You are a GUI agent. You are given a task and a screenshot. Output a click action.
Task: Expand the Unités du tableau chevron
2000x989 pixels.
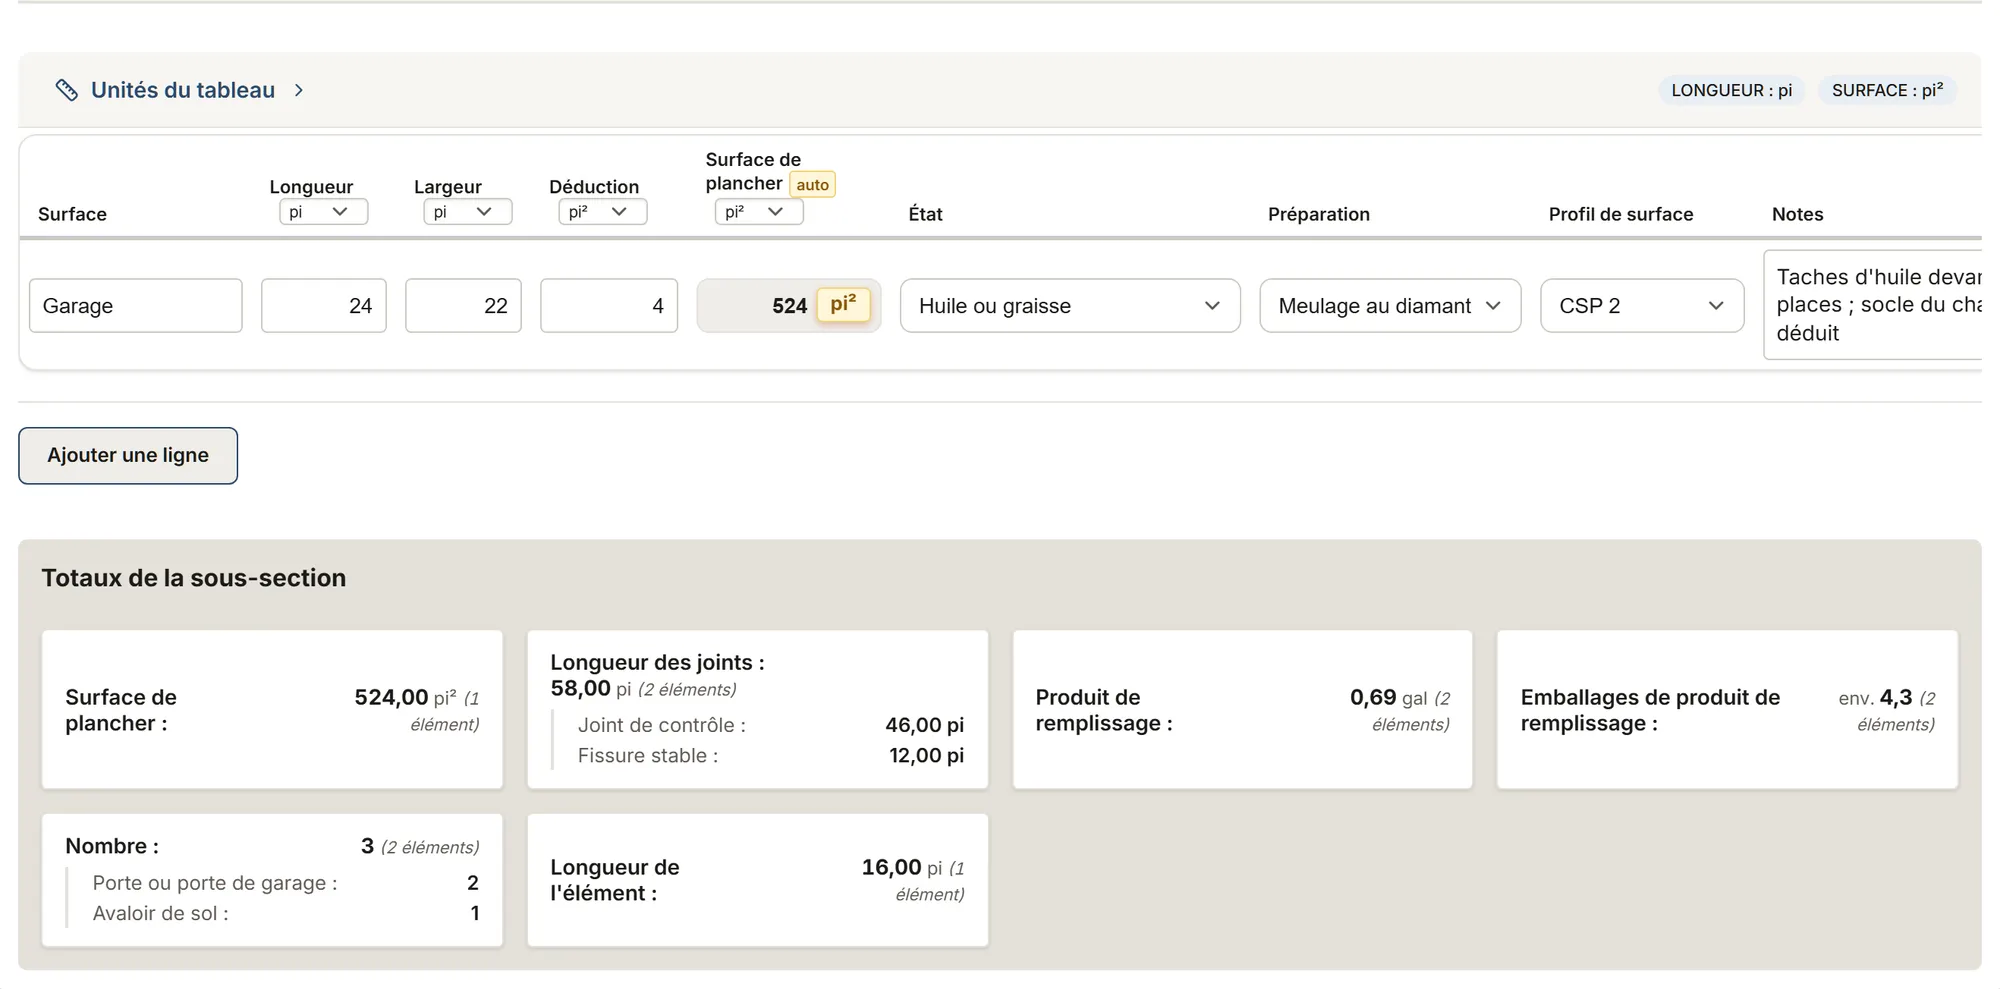click(x=299, y=90)
